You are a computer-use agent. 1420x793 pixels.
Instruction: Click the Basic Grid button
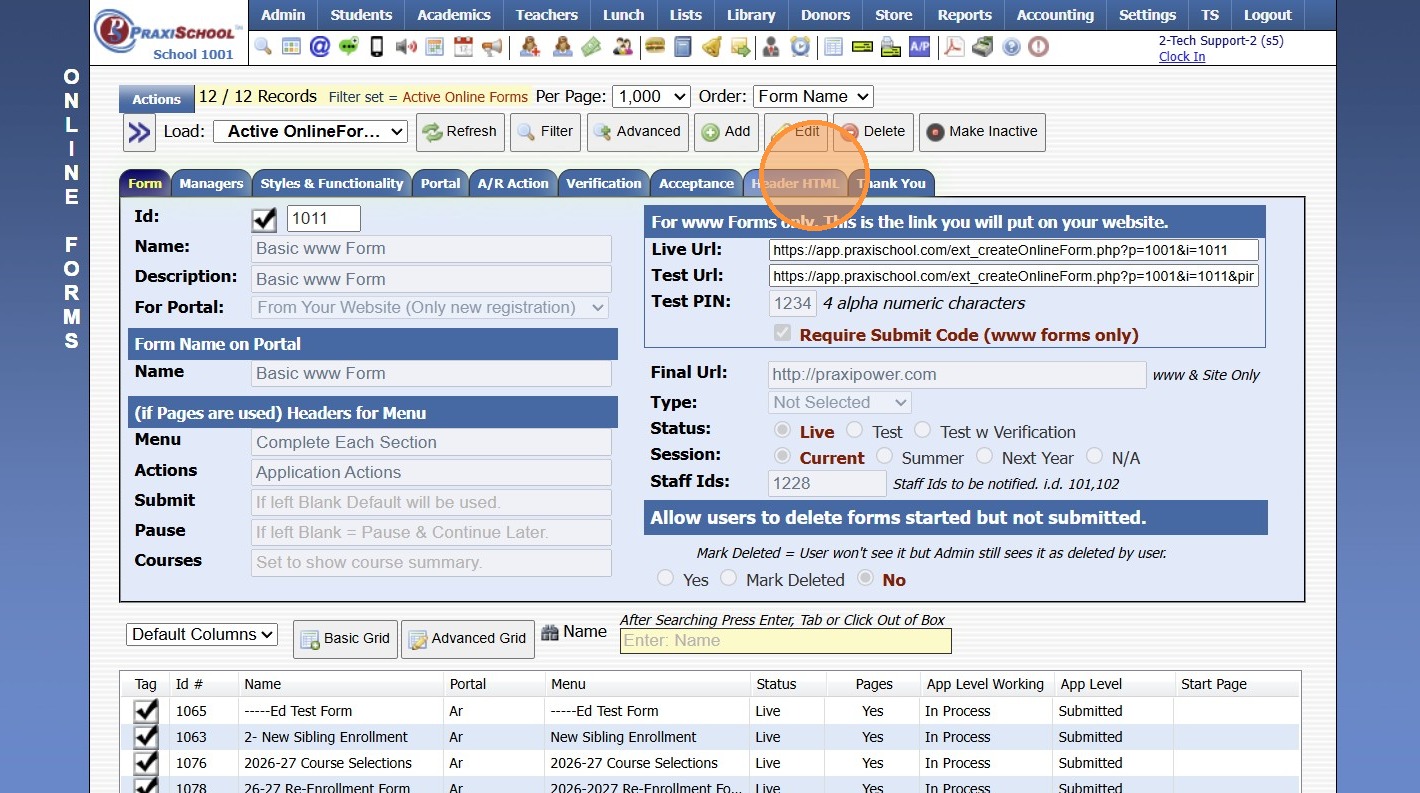point(345,639)
